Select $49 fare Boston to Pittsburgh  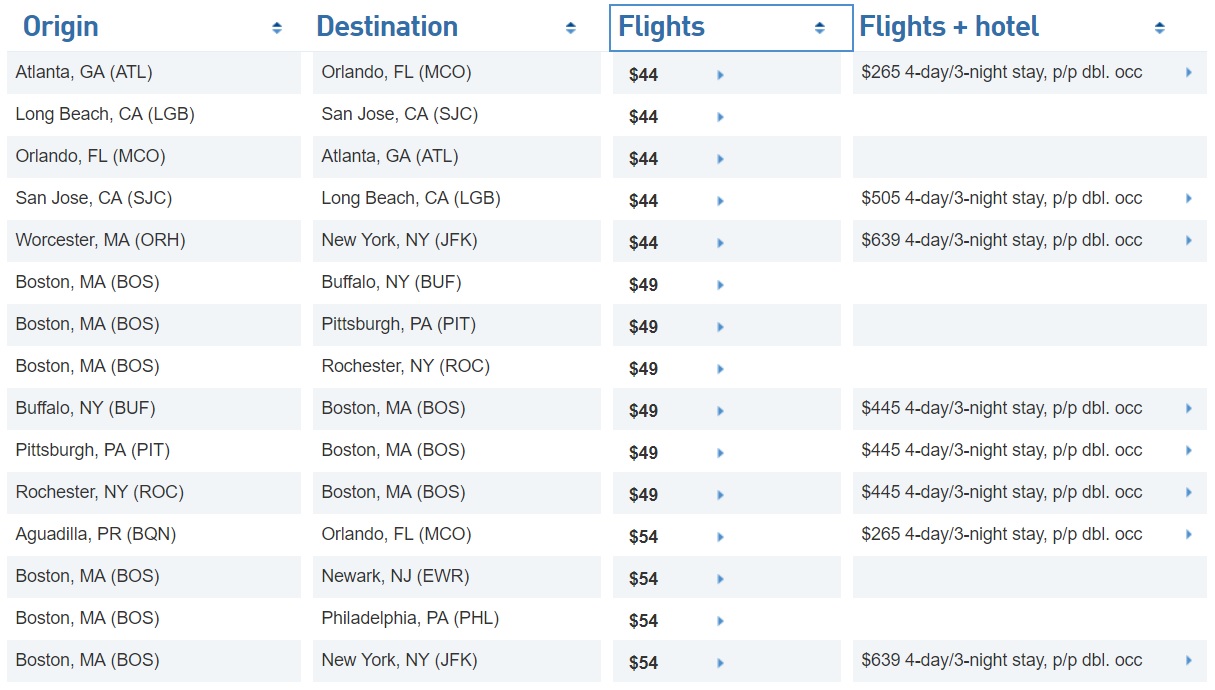pos(644,327)
